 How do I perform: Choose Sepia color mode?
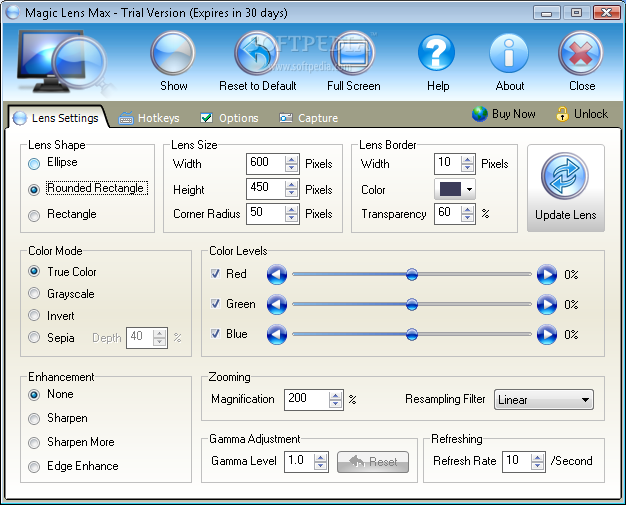[34, 337]
